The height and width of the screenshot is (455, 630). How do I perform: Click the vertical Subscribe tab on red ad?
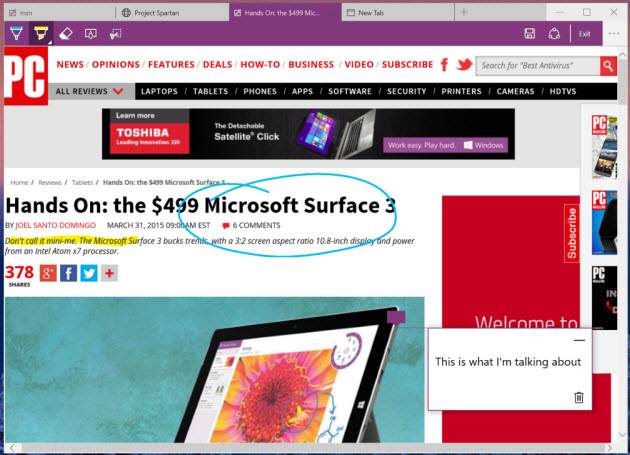572,233
